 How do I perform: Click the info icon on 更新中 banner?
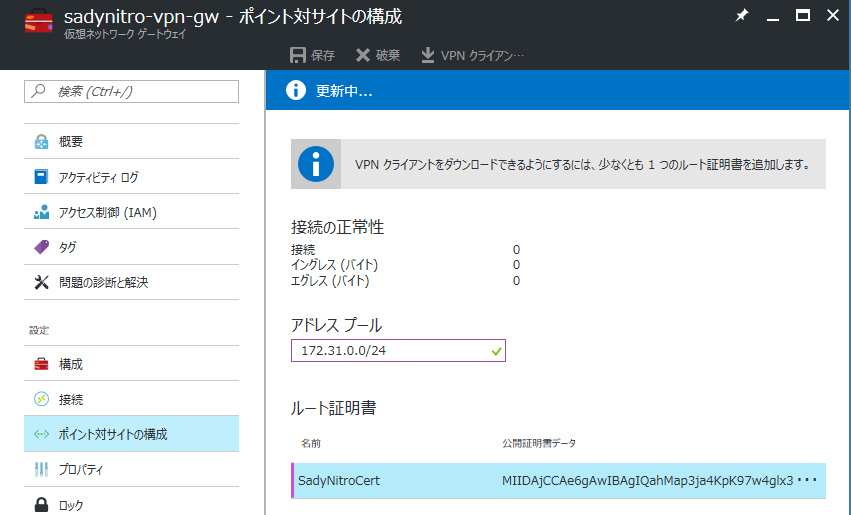tap(296, 90)
